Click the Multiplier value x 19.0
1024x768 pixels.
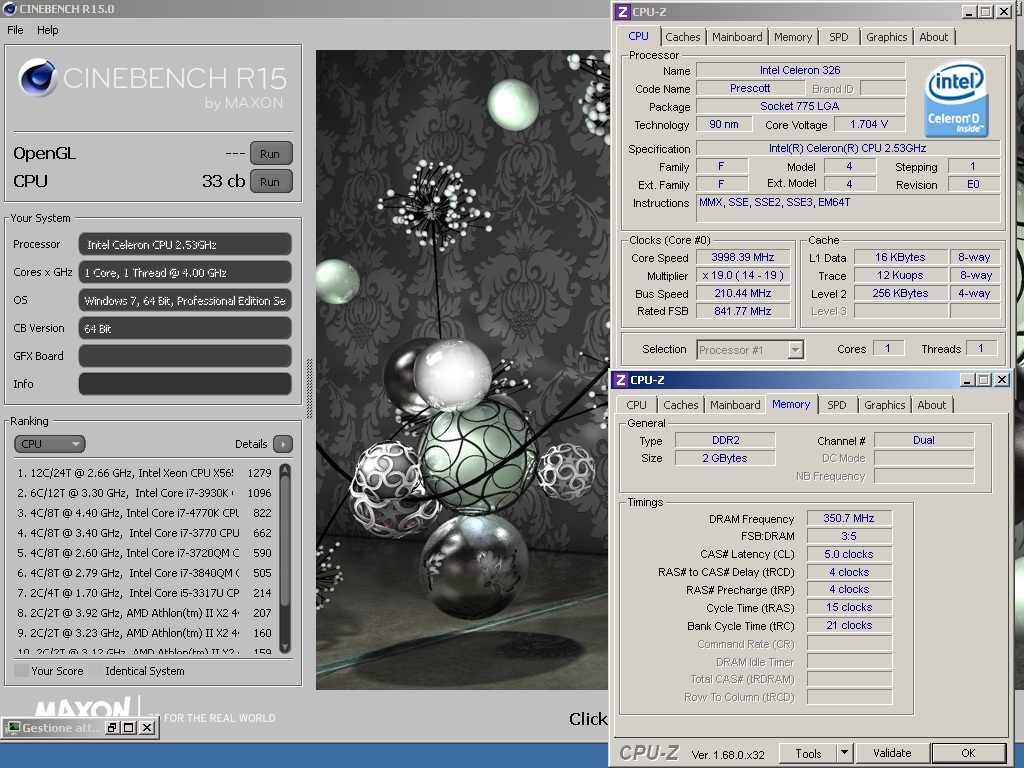[x=743, y=276]
